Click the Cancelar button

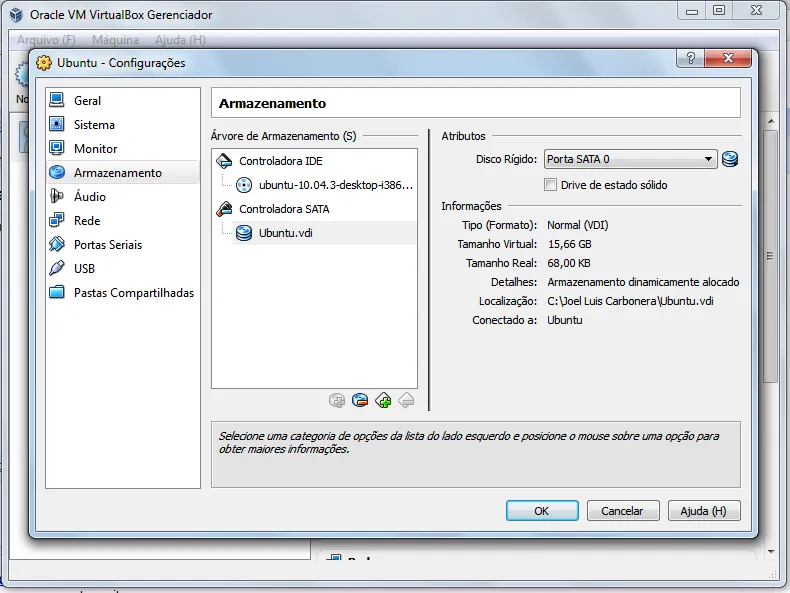click(623, 511)
